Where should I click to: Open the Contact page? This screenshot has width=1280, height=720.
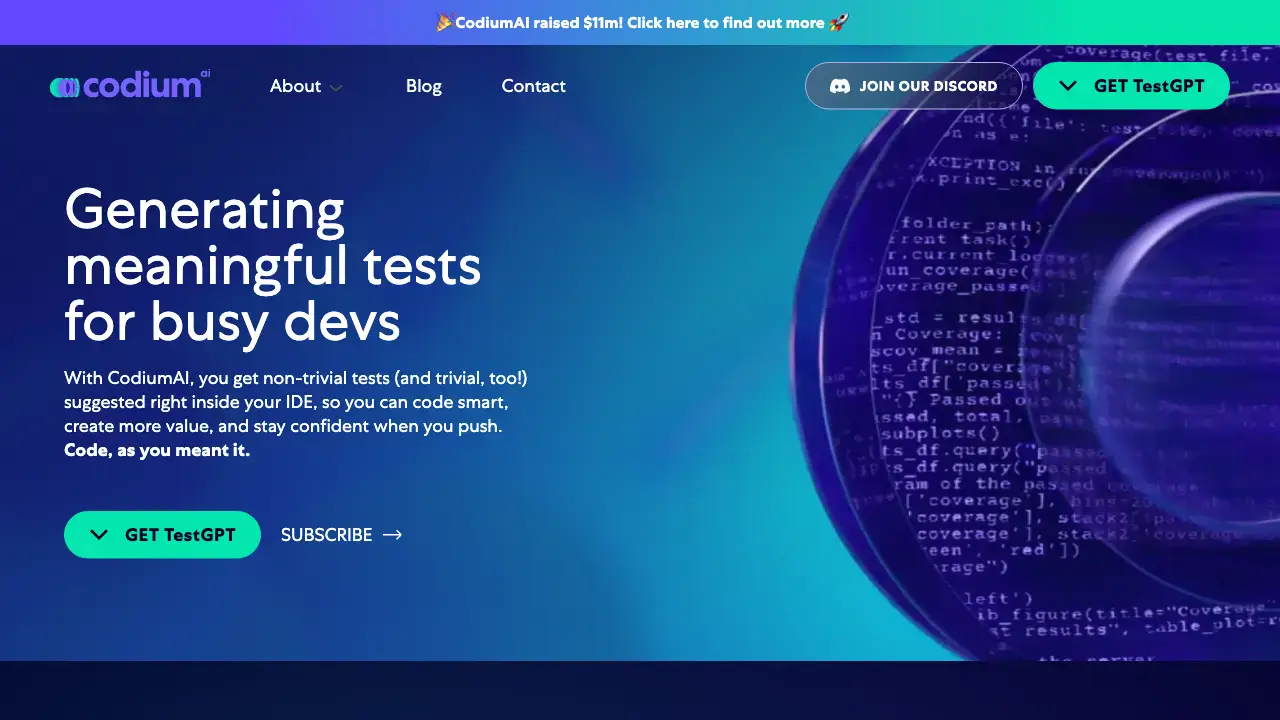point(533,86)
